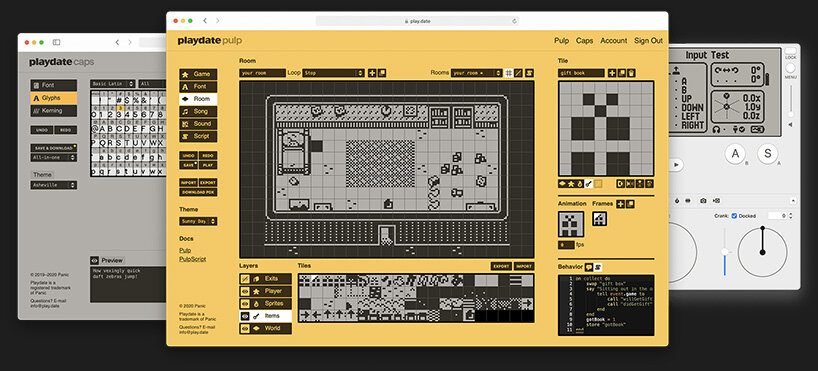Click the crank dial in simulator
Image resolution: width=818 pixels, height=371 pixels.
[x=762, y=252]
